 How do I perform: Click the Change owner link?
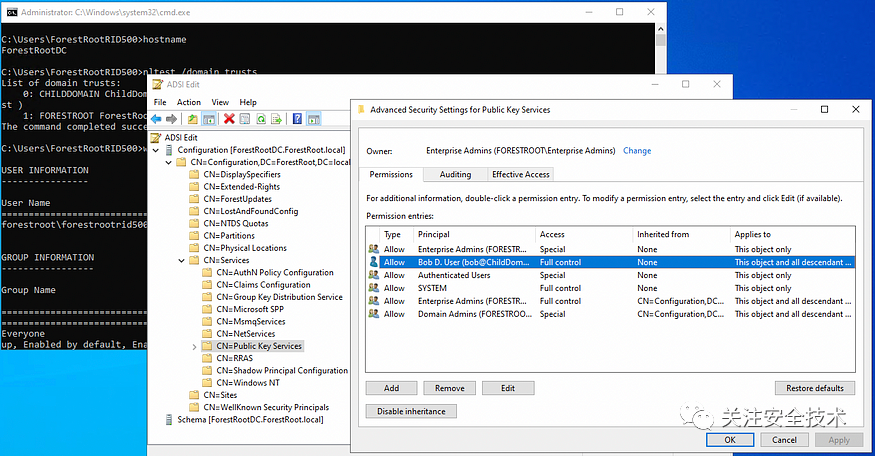pos(637,151)
